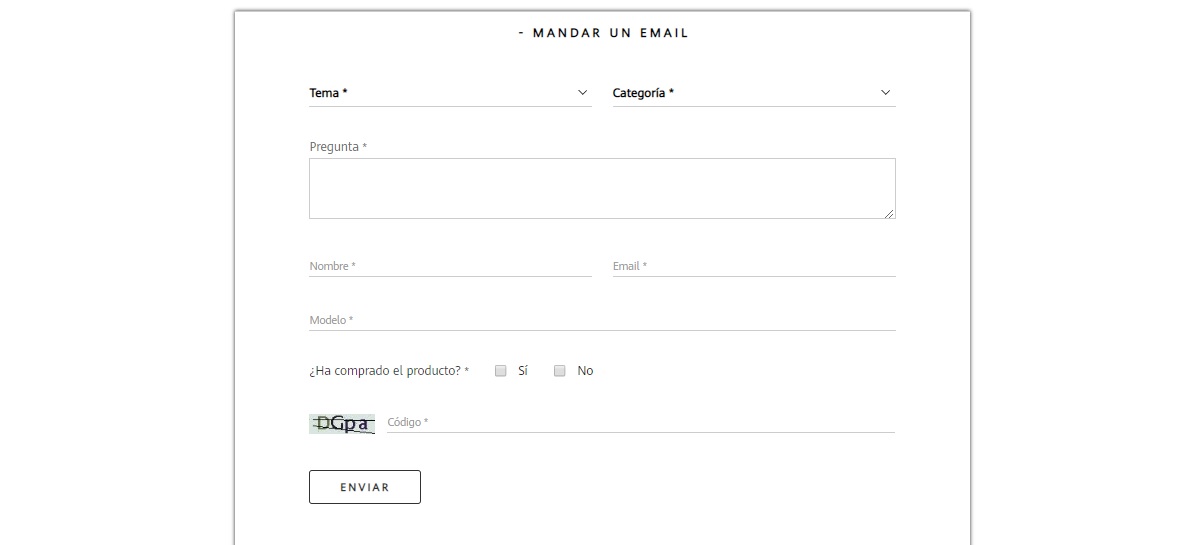Click the Tema dropdown chevron arrow

pyautogui.click(x=583, y=93)
